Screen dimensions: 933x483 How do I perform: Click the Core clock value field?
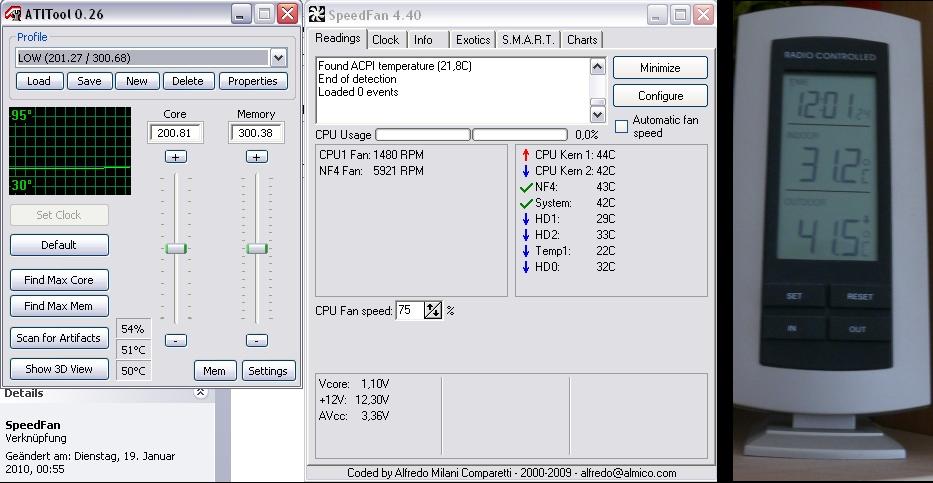(x=175, y=133)
